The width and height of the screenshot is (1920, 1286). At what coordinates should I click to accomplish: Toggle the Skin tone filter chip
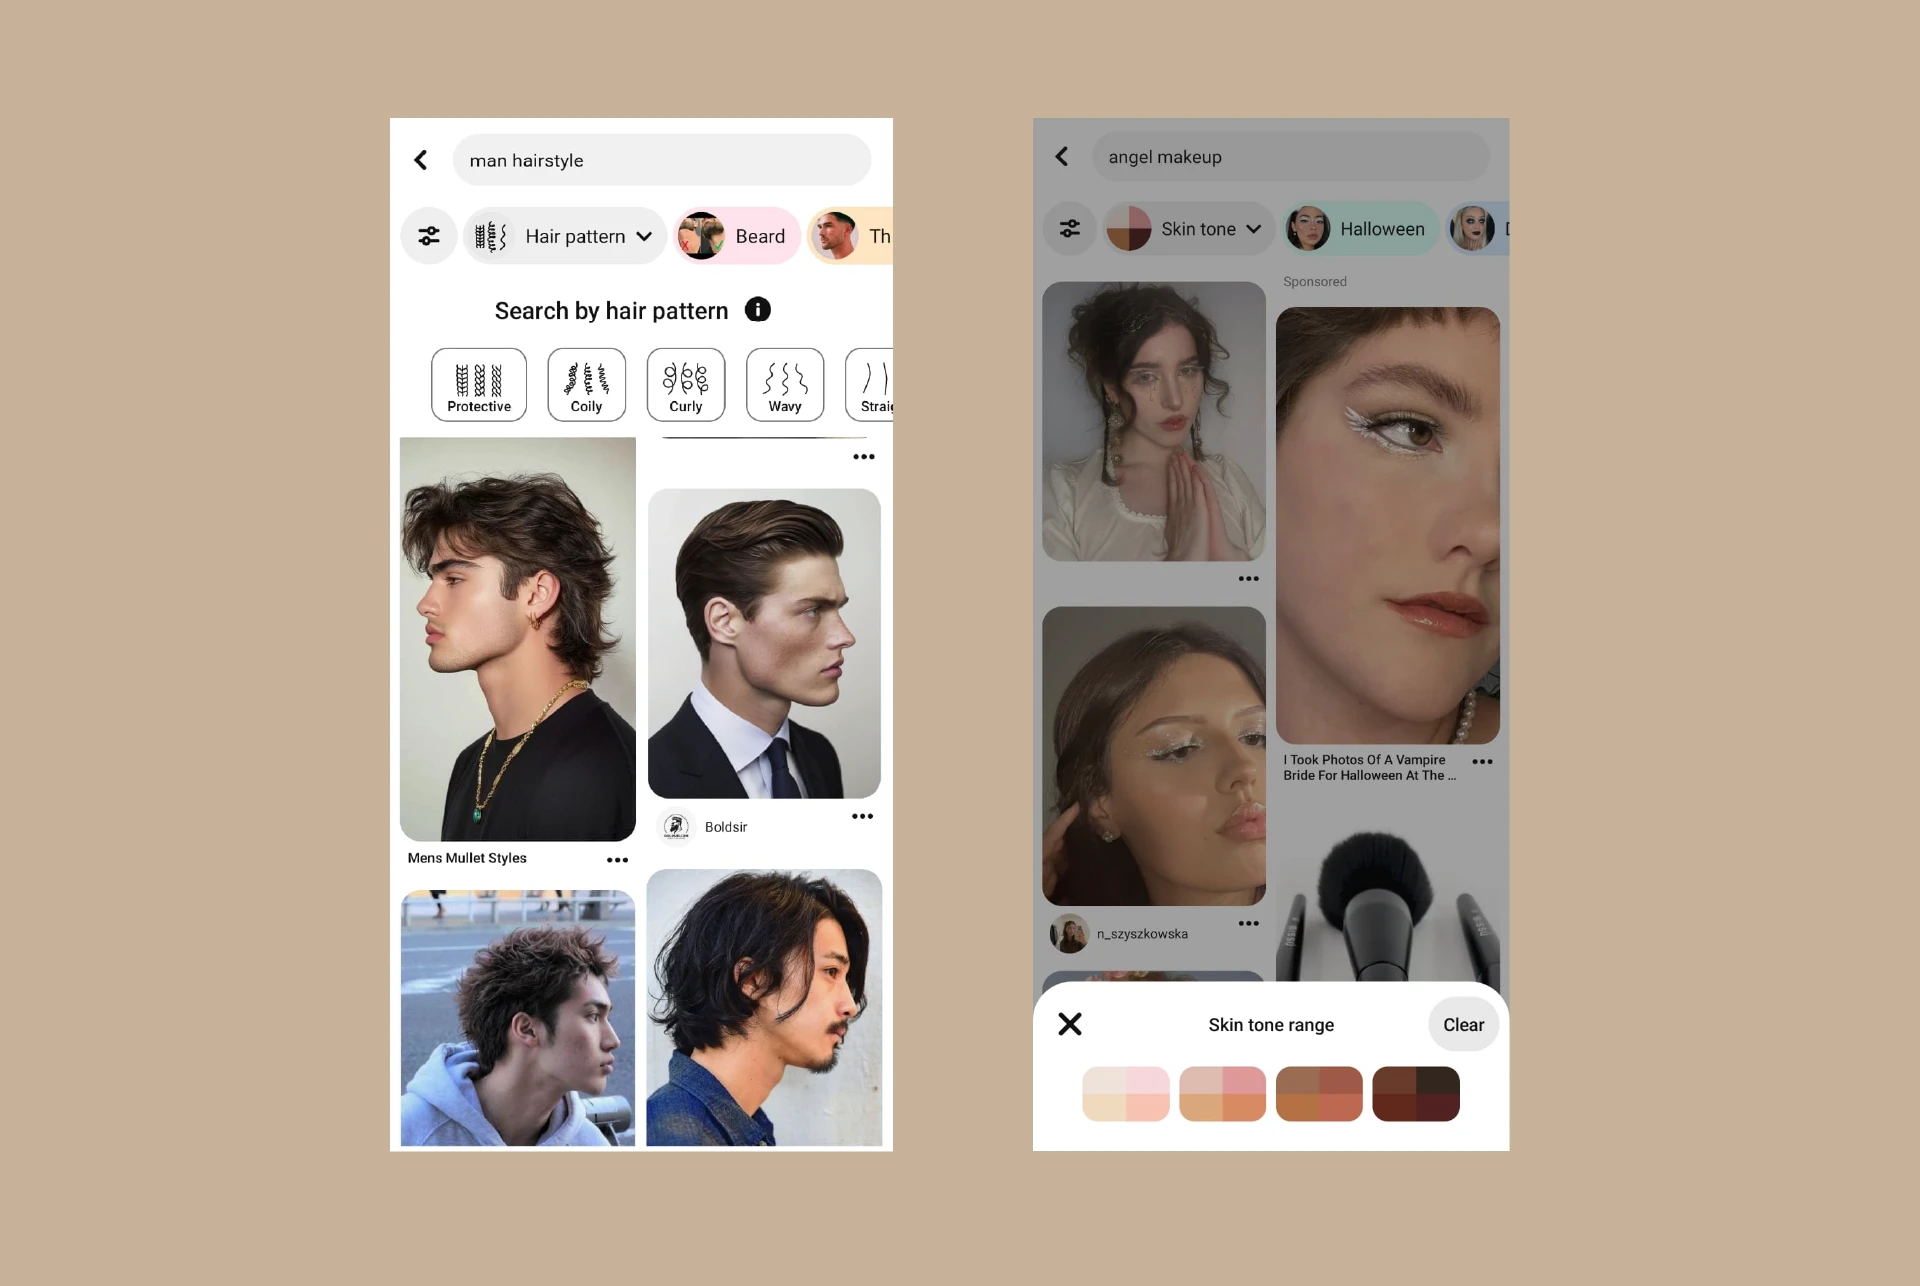click(1185, 228)
